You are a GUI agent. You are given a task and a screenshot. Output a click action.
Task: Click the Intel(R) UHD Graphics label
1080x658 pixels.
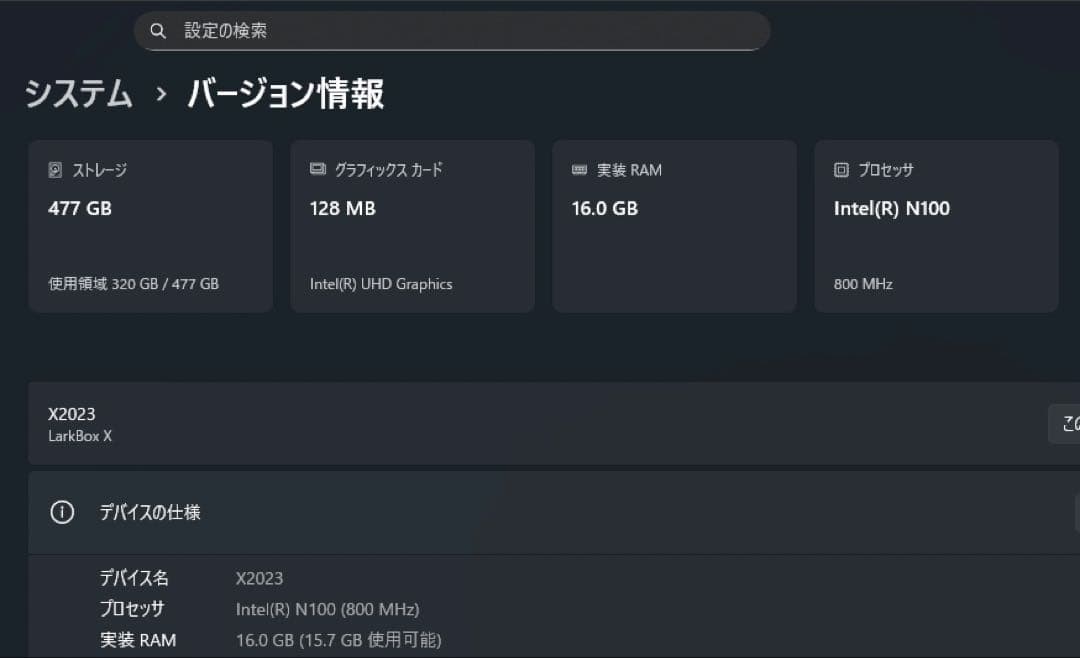(x=381, y=284)
